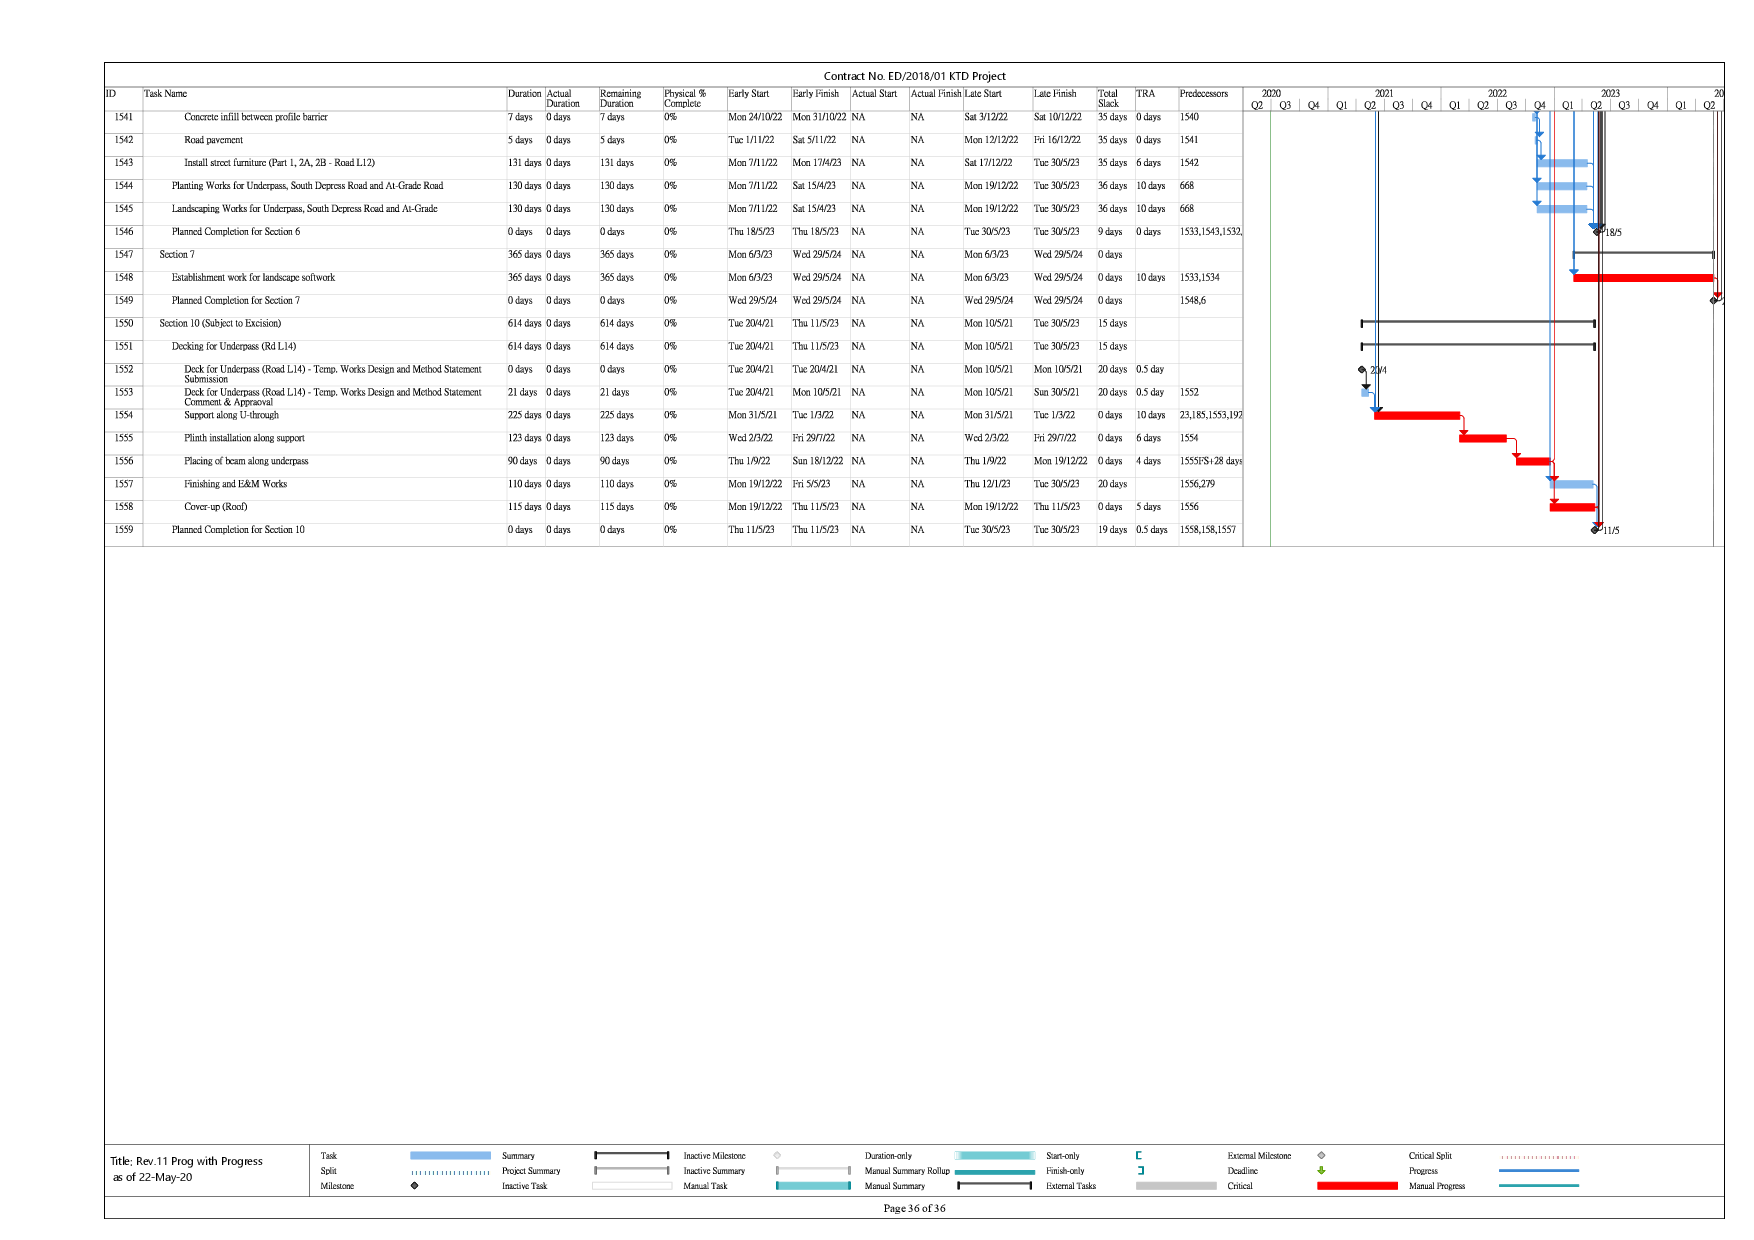The height and width of the screenshot is (1240, 1754).
Task: Click the red bar for Support along U-through
Action: pos(1417,415)
